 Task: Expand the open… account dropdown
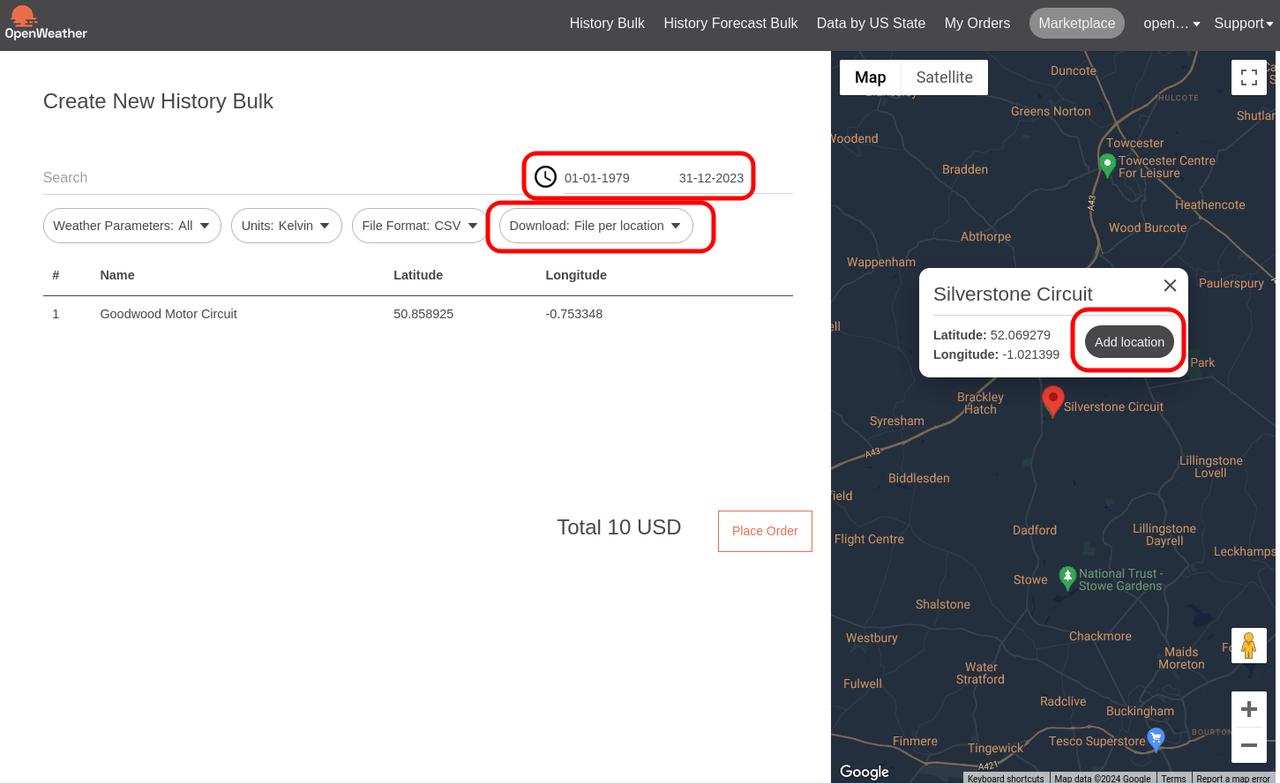[1171, 23]
